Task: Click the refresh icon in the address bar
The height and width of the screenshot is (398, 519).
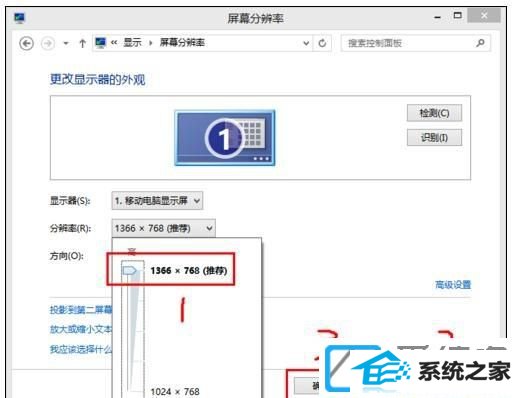Action: tap(322, 43)
